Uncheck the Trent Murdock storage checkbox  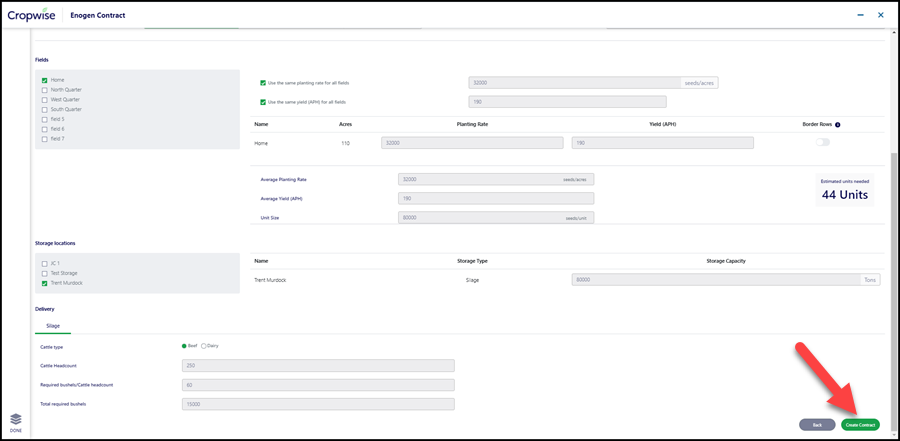(x=45, y=283)
